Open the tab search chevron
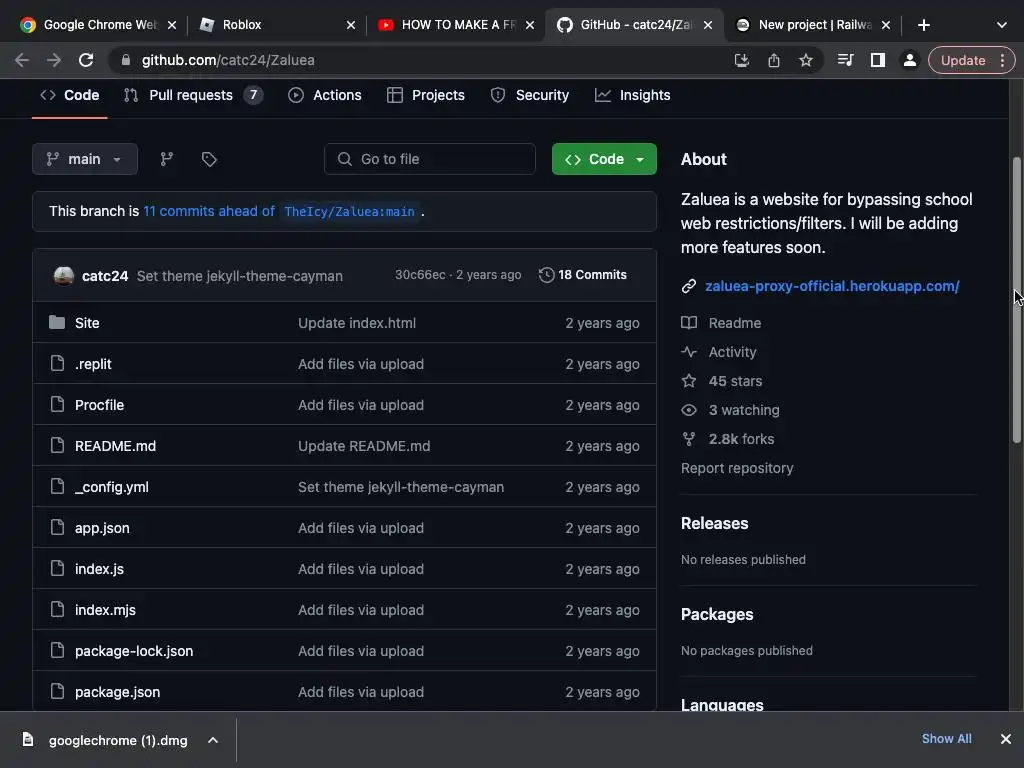This screenshot has width=1024, height=768. pyautogui.click(x=1002, y=25)
